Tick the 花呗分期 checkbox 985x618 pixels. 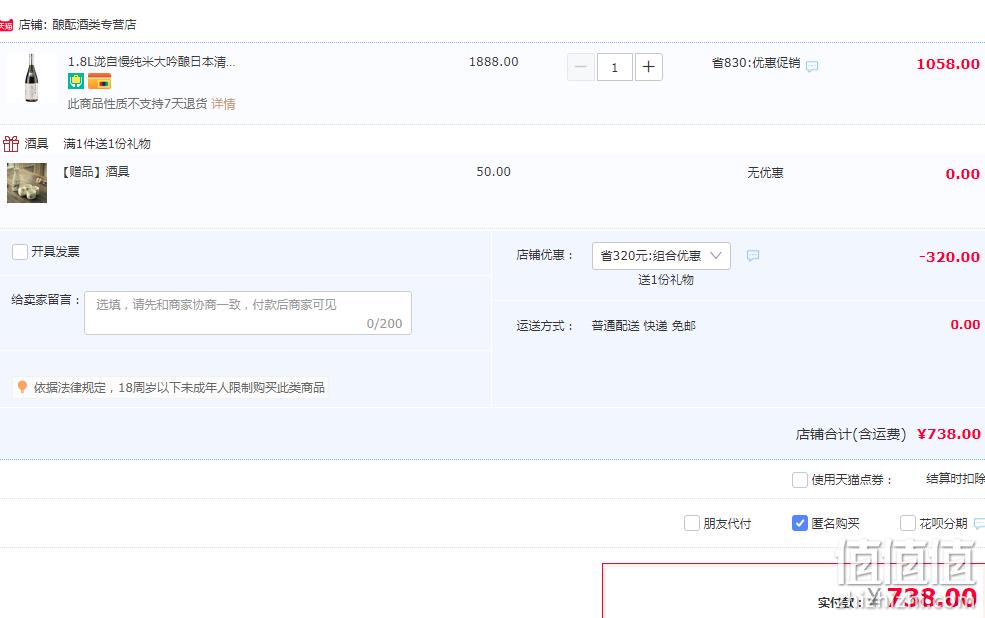[x=908, y=523]
